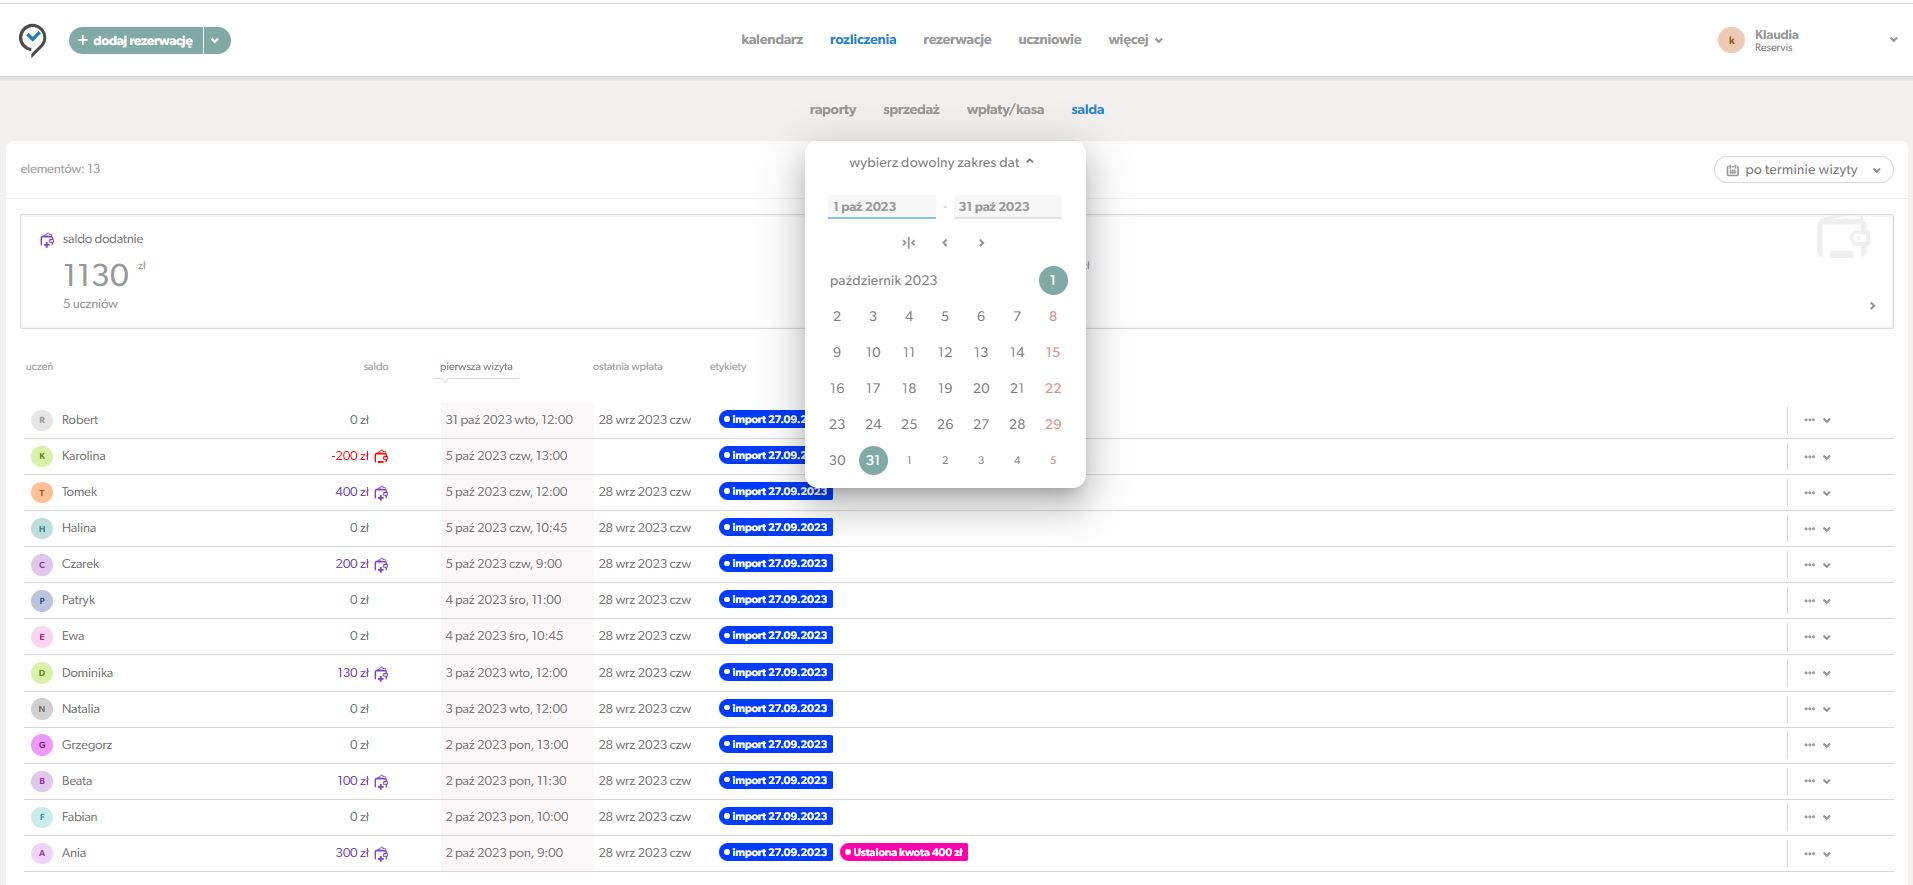
Task: Click Klaudia's avatar icon
Action: click(x=1731, y=40)
